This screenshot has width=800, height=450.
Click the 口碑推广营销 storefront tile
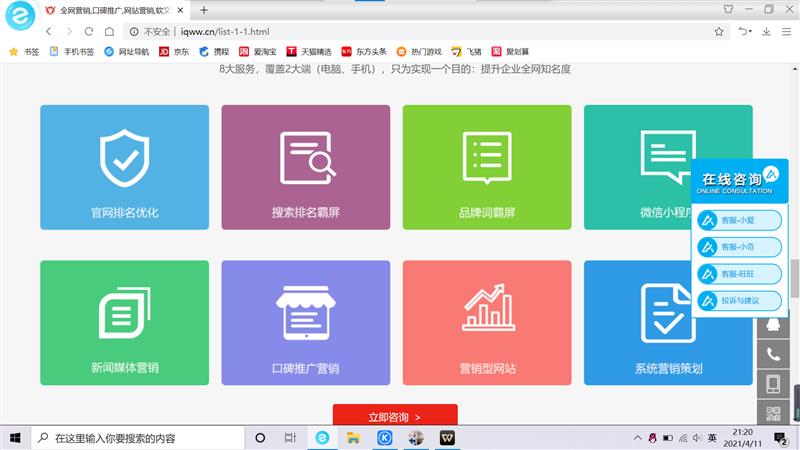pyautogui.click(x=305, y=322)
